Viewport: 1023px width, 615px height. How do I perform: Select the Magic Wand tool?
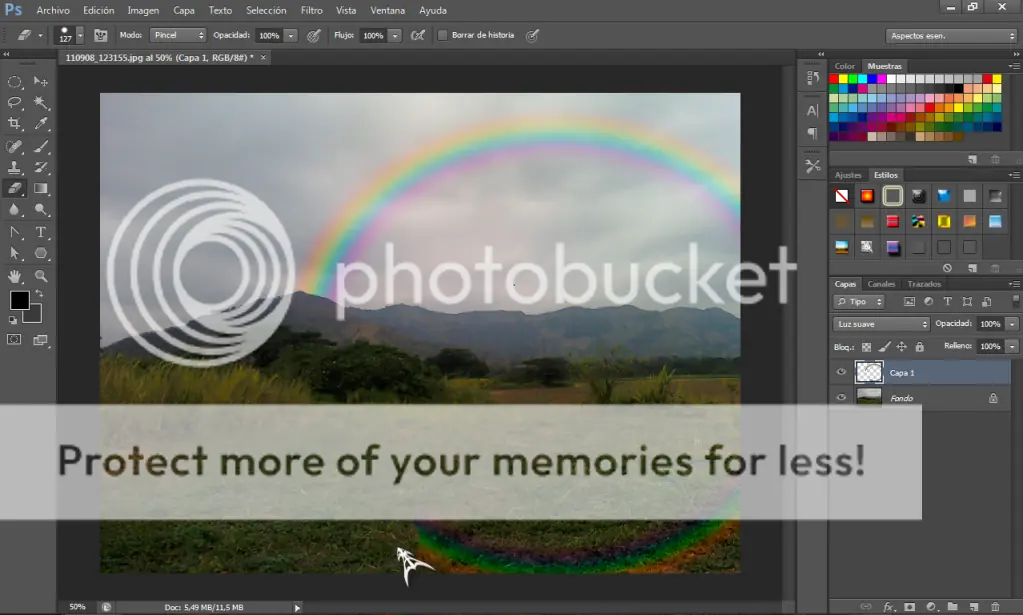40,102
